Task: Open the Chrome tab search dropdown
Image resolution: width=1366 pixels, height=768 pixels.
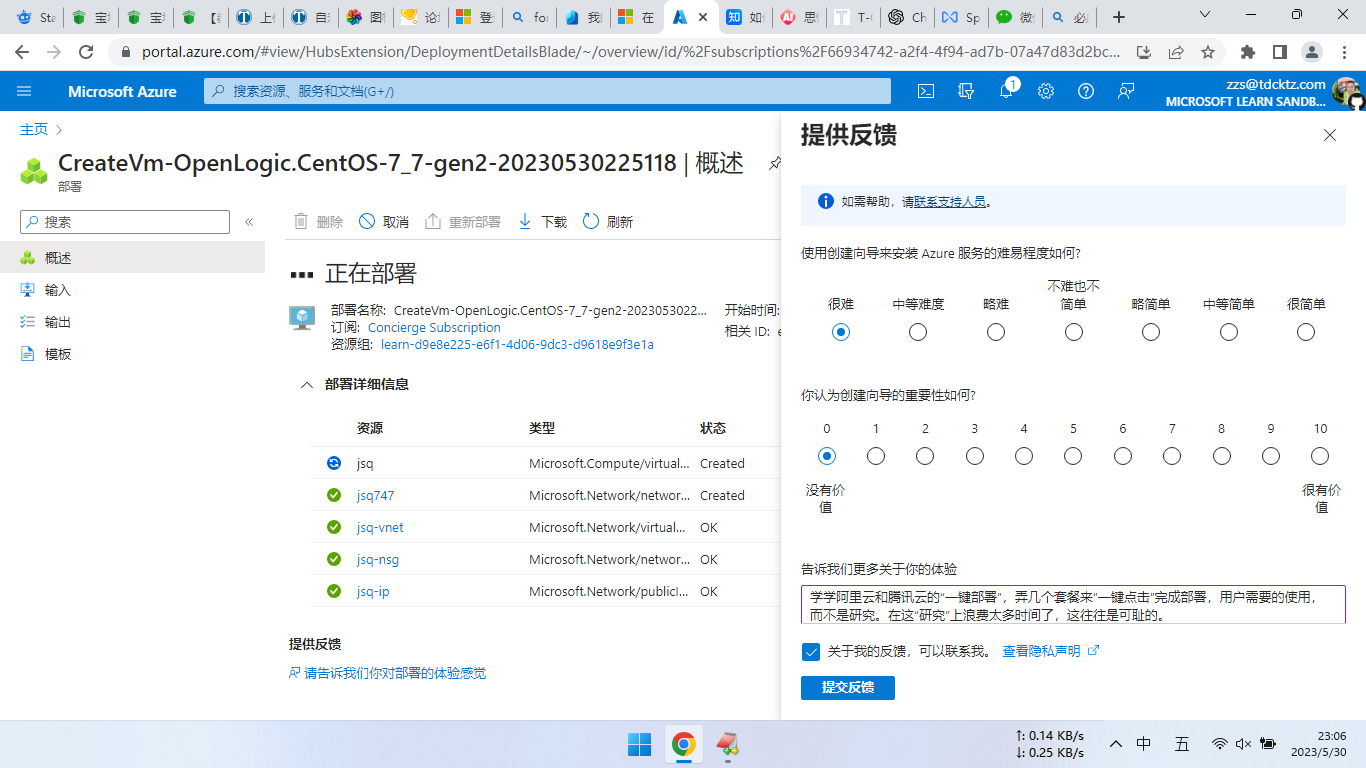Action: 1205,15
